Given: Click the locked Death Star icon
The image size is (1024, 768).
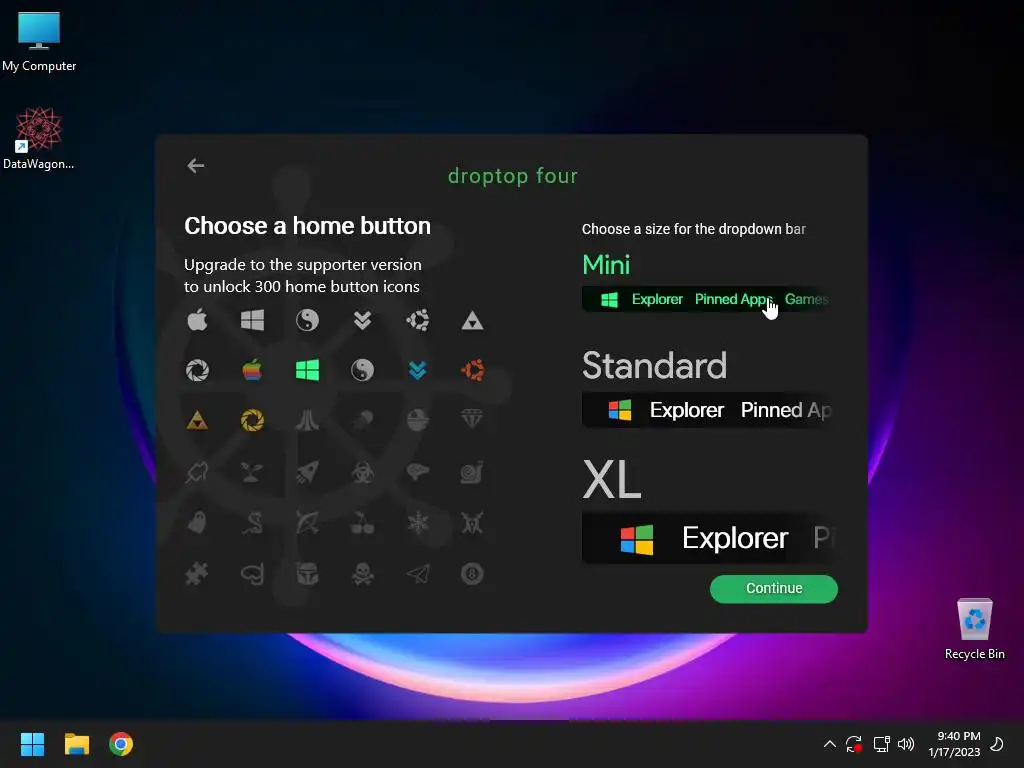Looking at the screenshot, I should [x=417, y=420].
